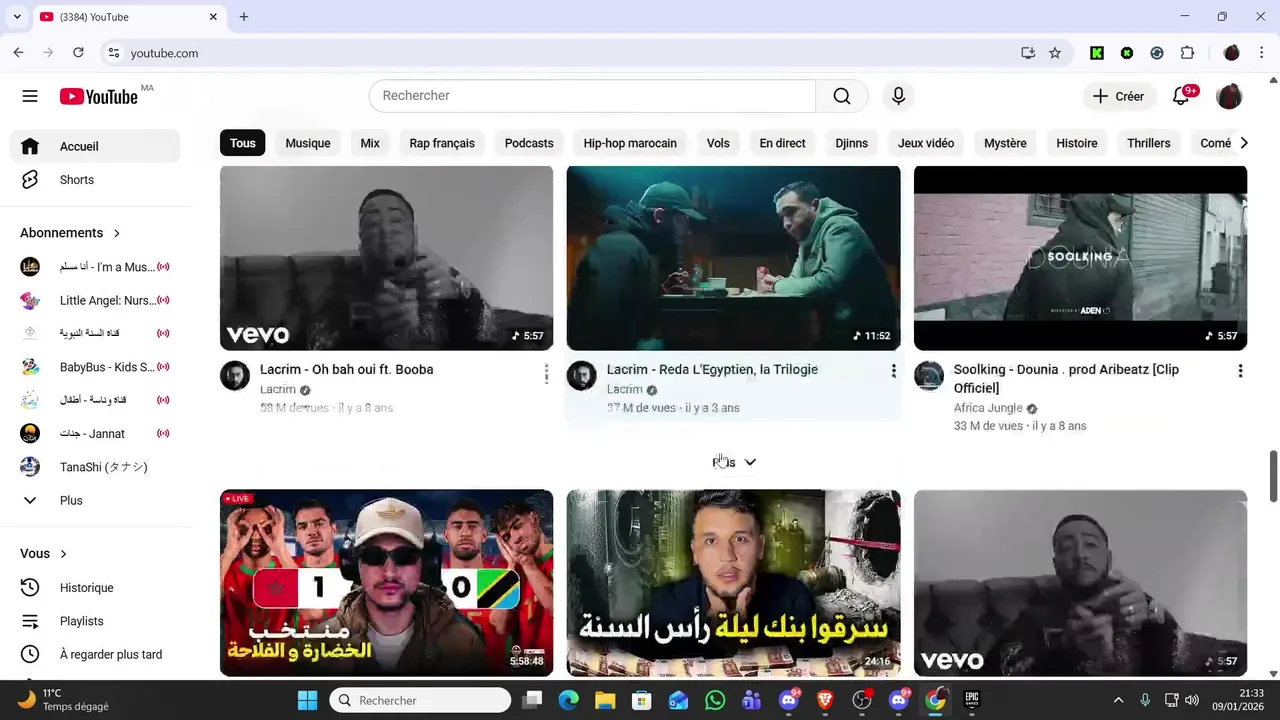Open Historique in the sidebar
Viewport: 1280px width, 720px height.
pos(95,588)
